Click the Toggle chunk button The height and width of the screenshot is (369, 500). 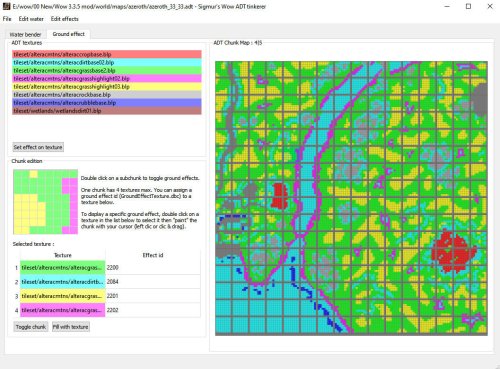31,327
